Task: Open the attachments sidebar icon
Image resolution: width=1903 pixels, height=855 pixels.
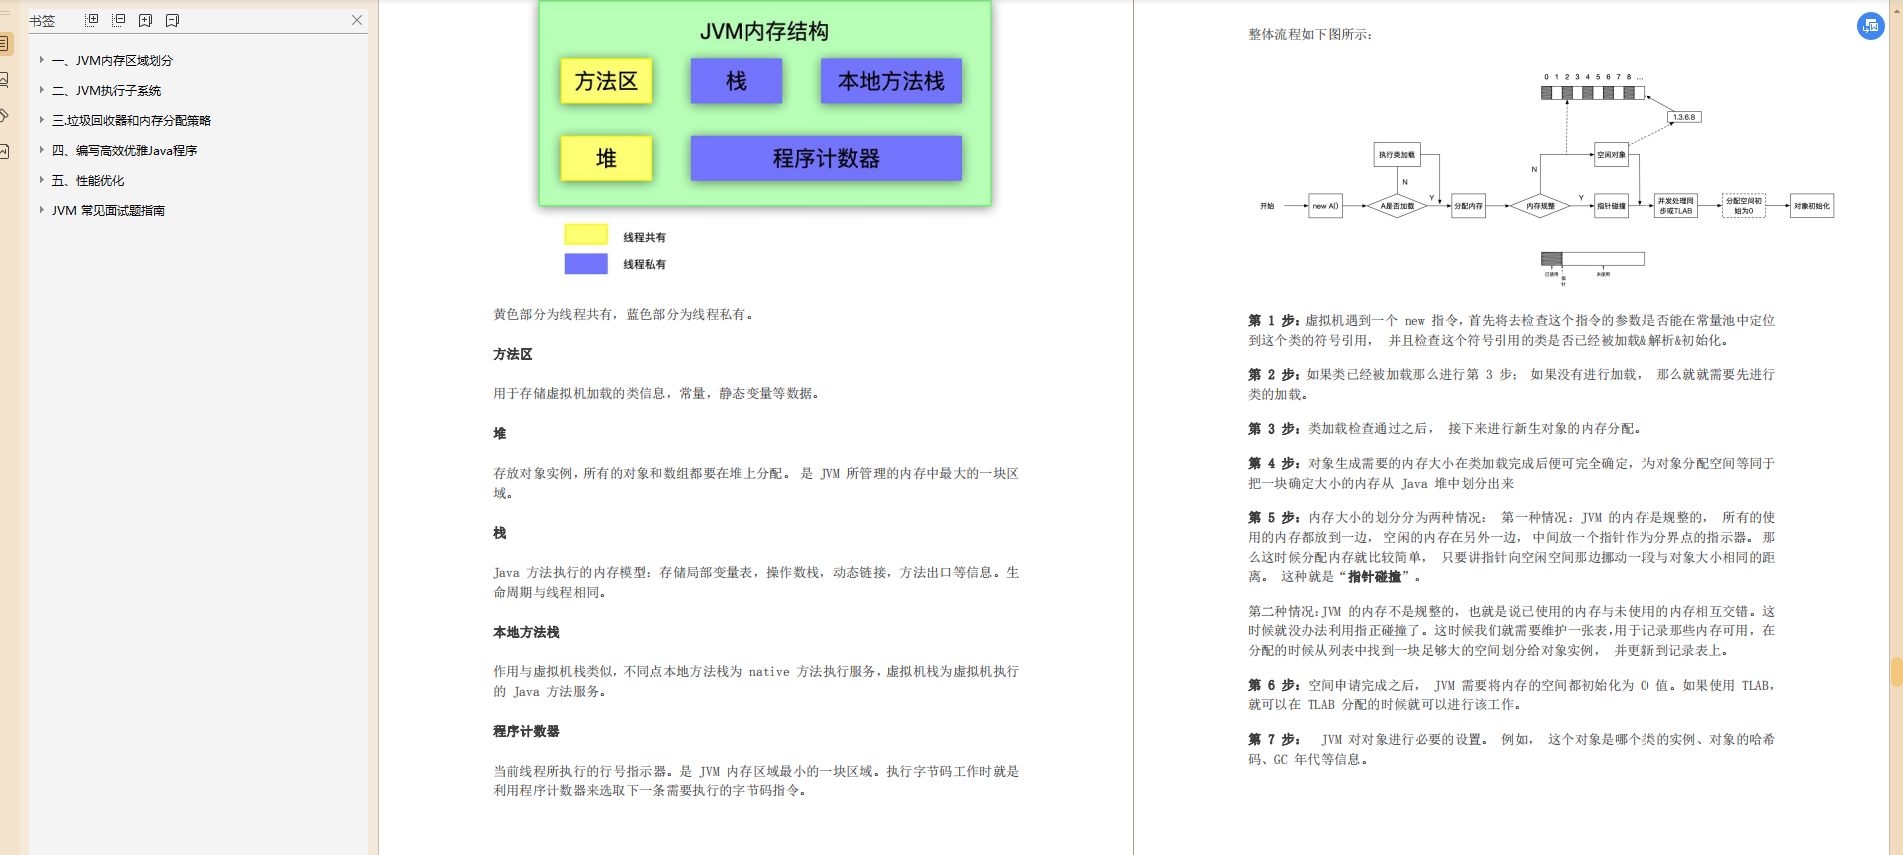Action: (x=5, y=116)
